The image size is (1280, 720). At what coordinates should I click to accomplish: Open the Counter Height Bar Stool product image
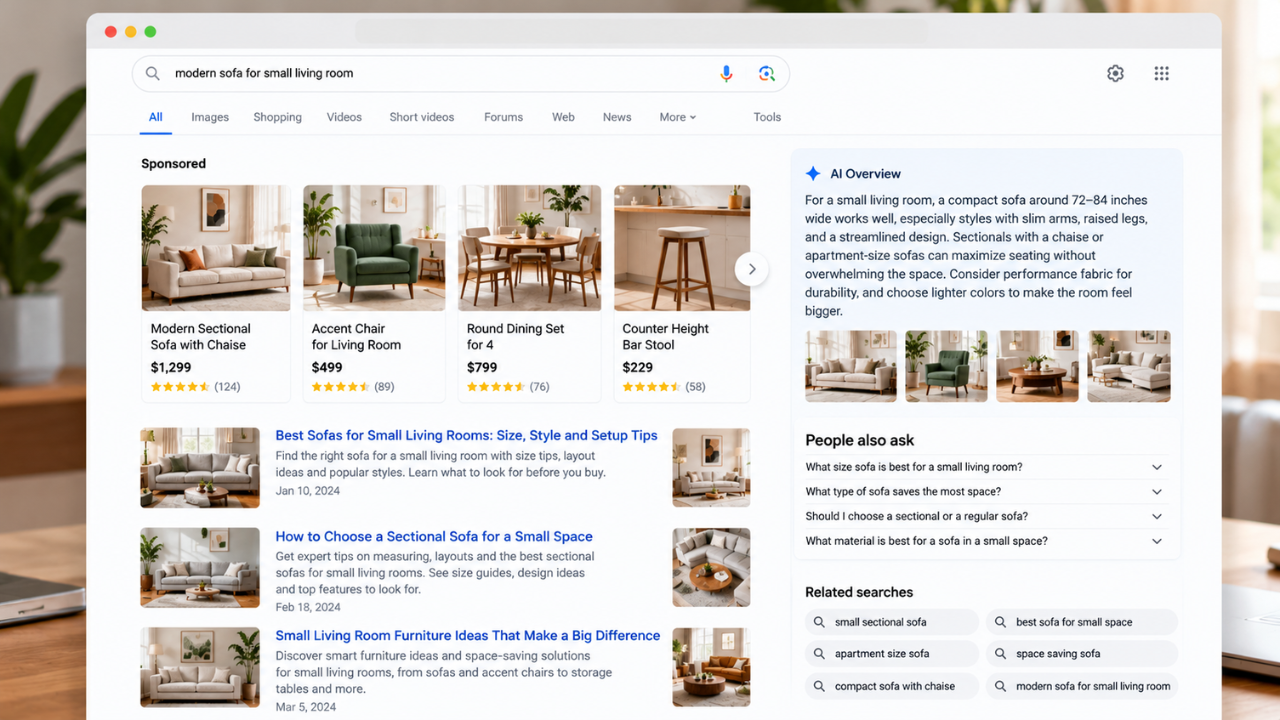682,248
